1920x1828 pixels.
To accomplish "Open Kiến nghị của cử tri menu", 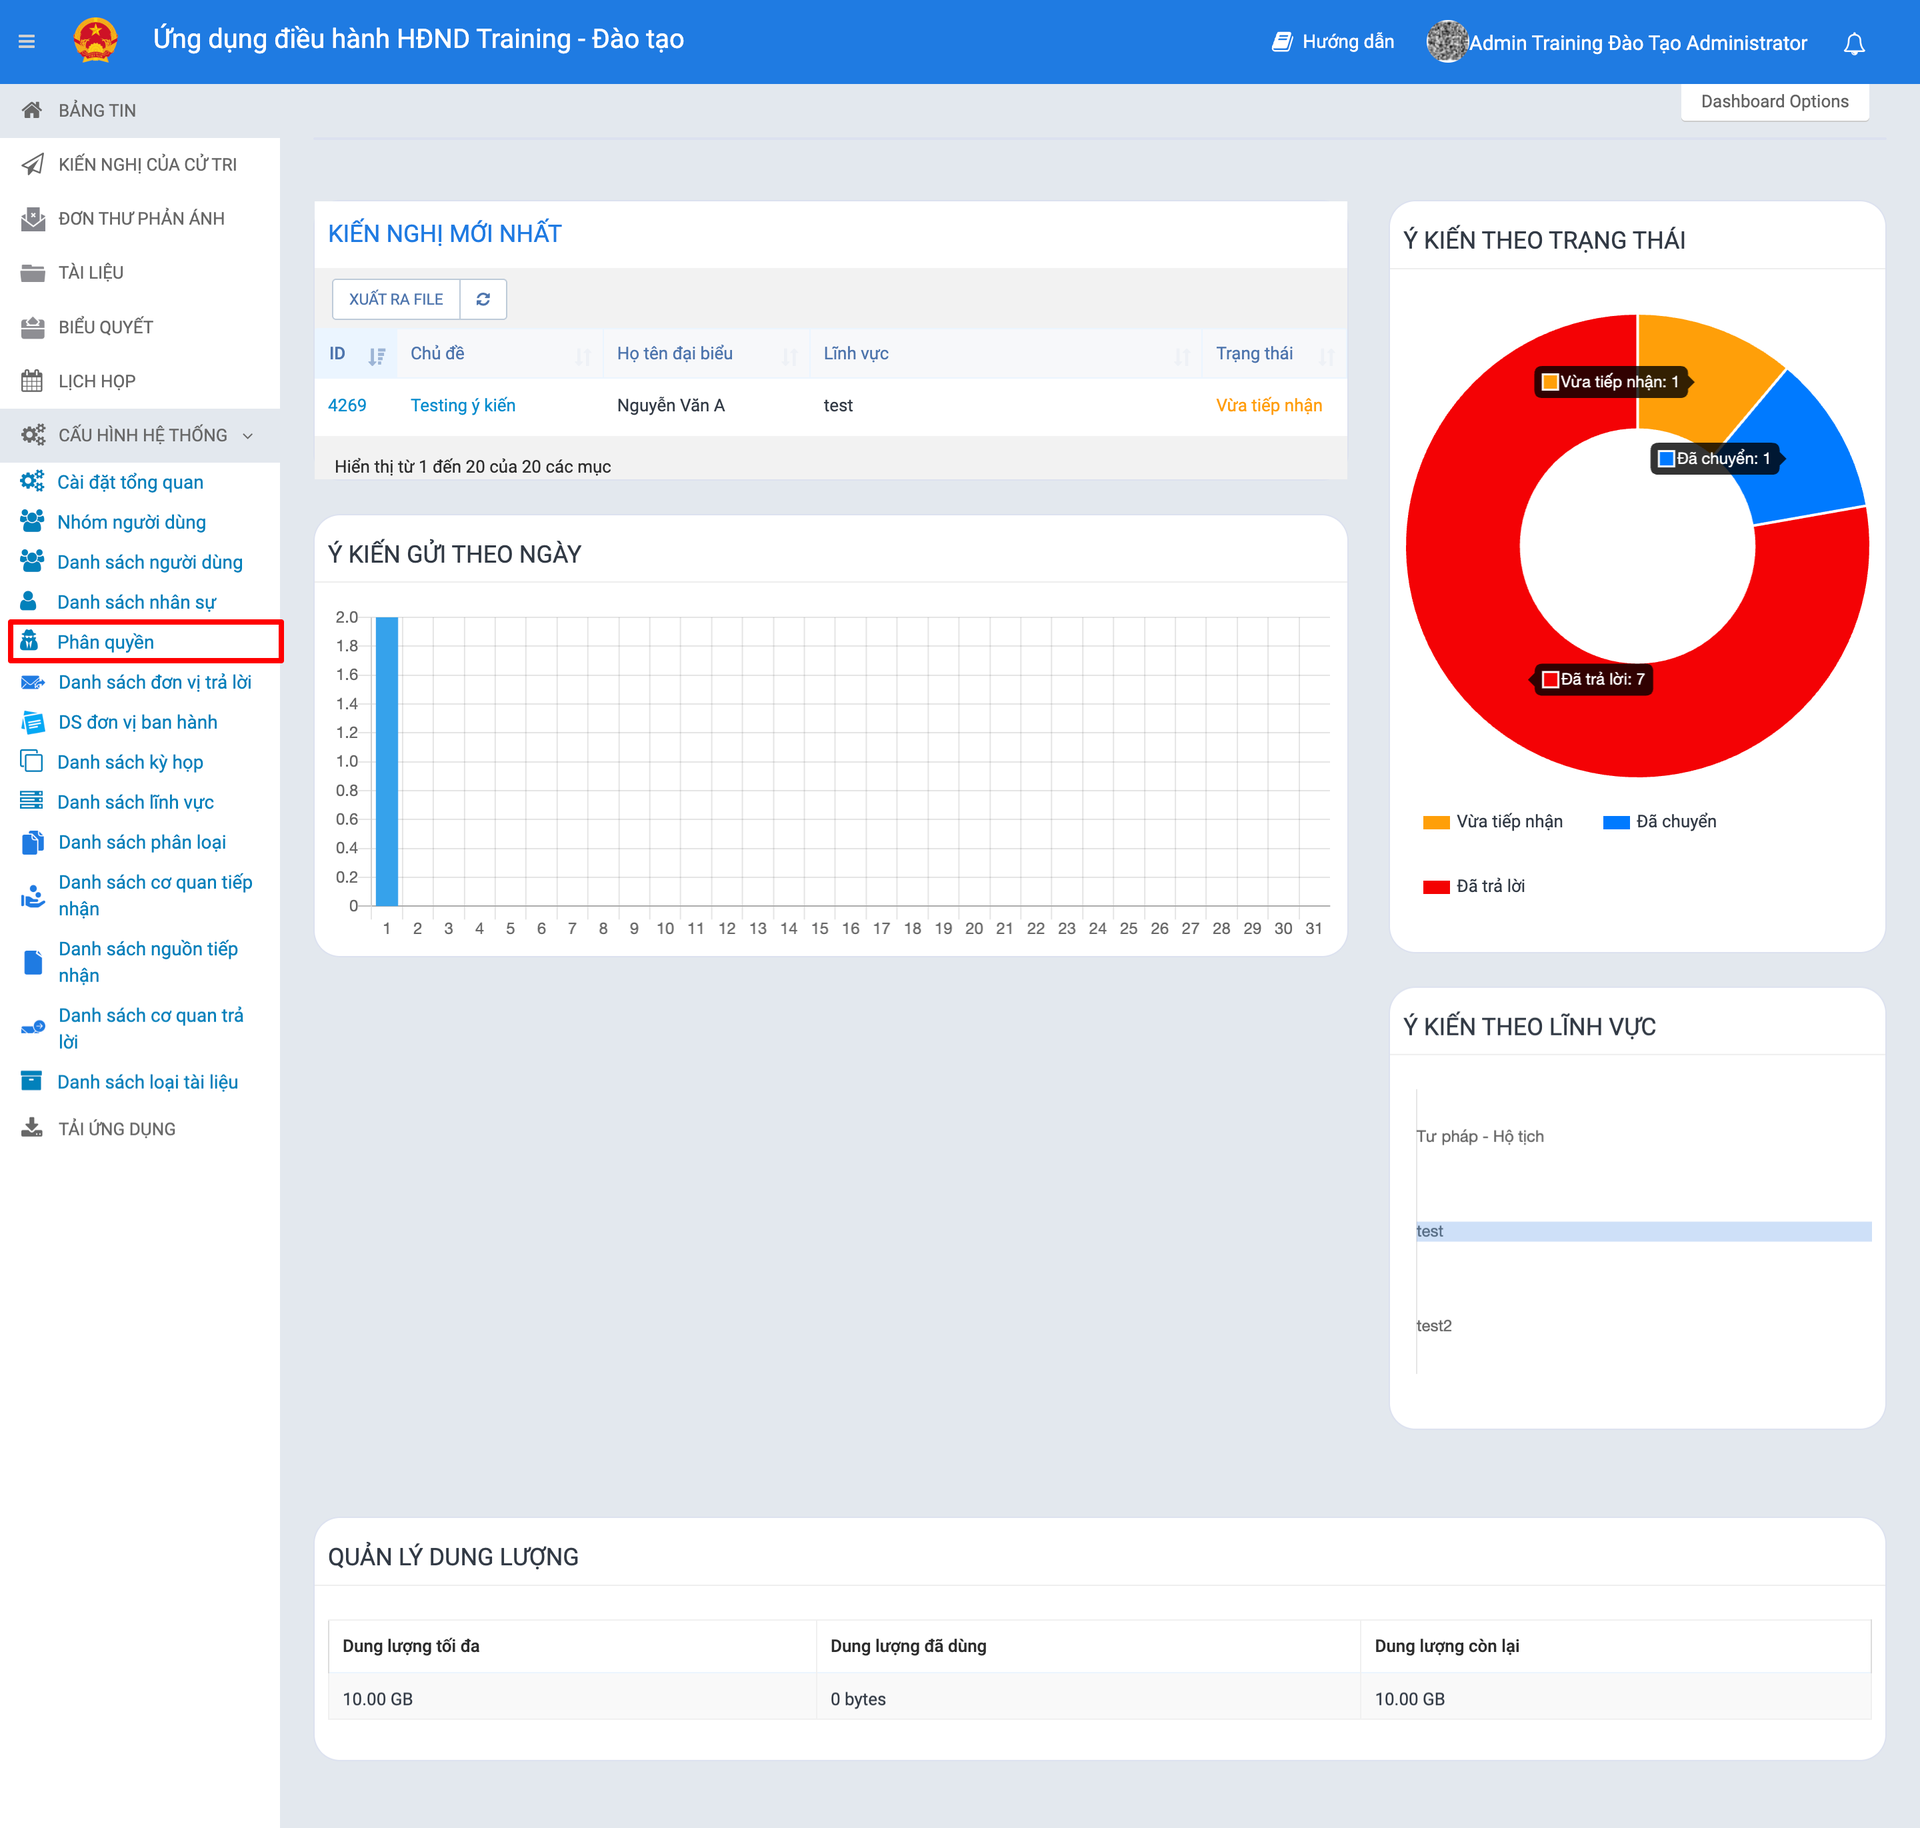I will pyautogui.click(x=147, y=164).
